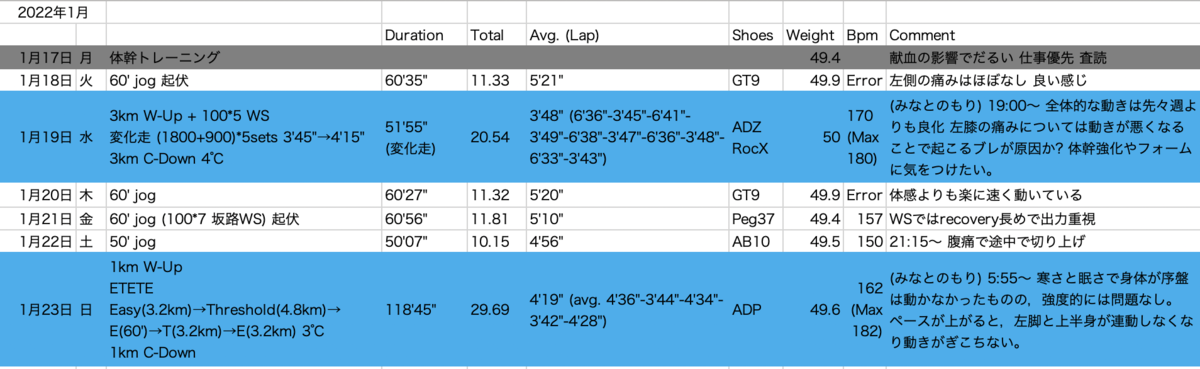Click the 118'45" duration cell
This screenshot has width=1200, height=369.
(x=424, y=310)
